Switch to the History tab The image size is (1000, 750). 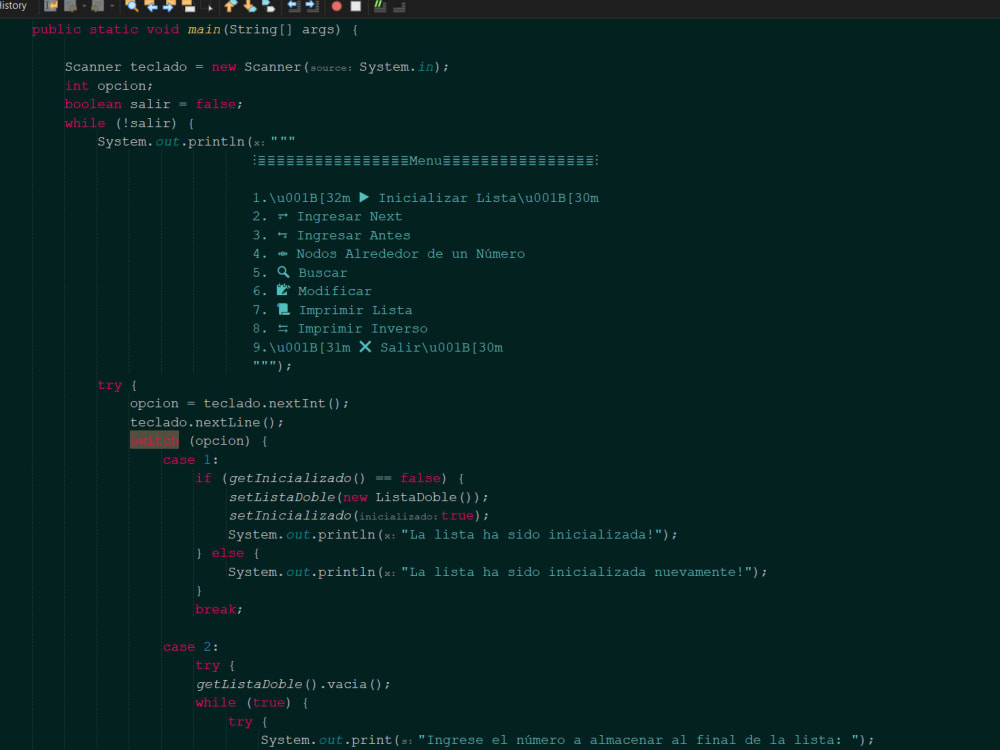click(x=14, y=6)
